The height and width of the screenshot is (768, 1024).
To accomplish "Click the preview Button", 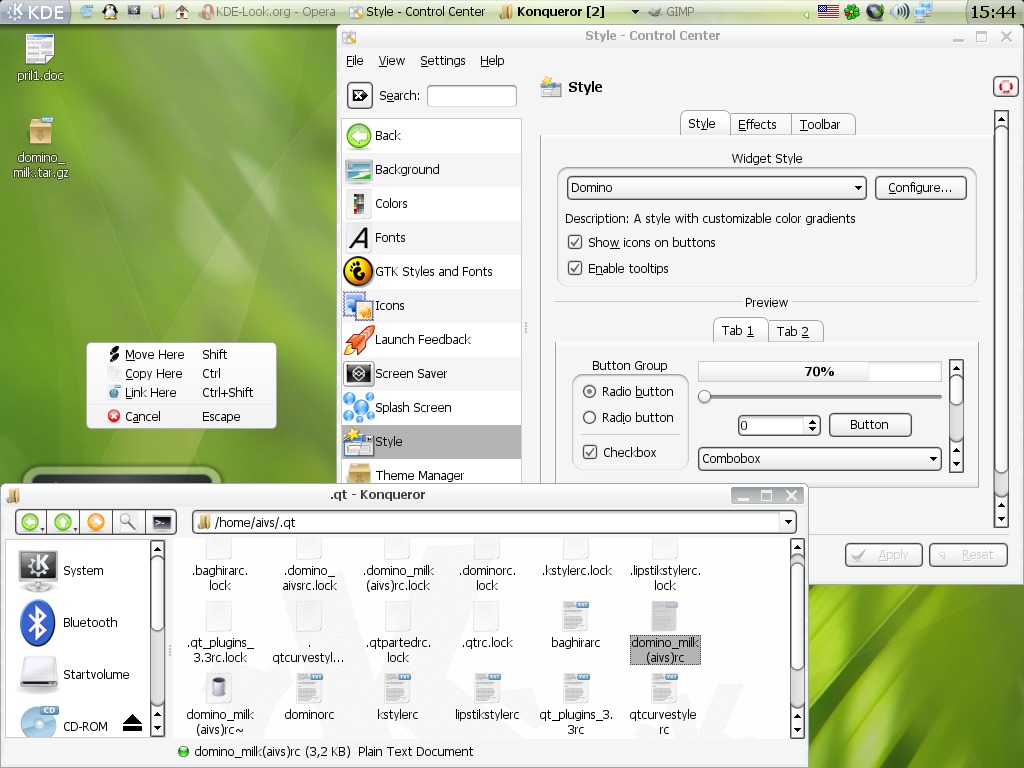I will (869, 424).
